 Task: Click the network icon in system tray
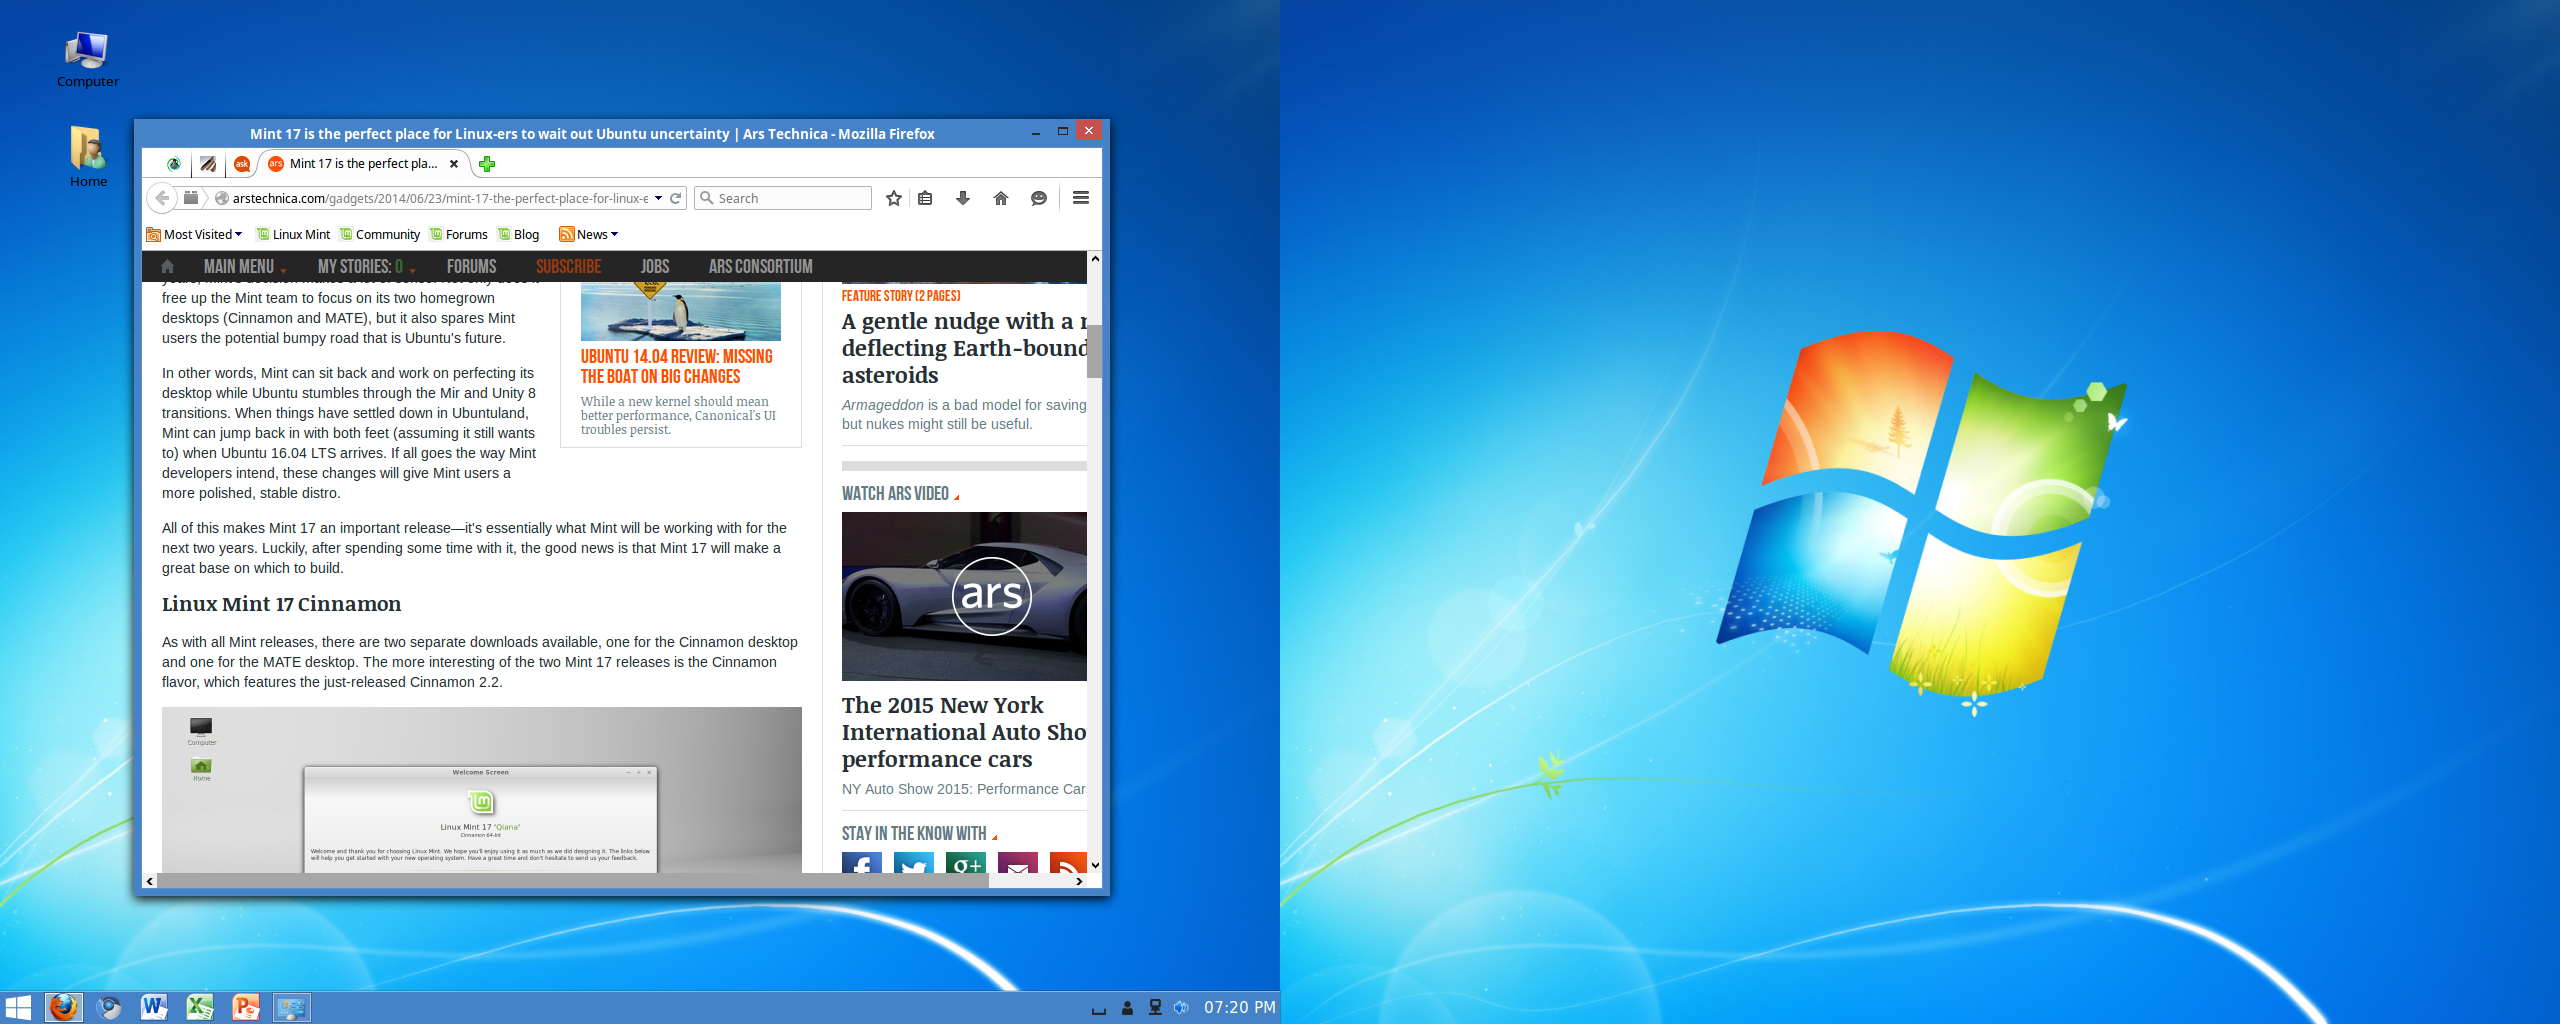[1155, 1007]
